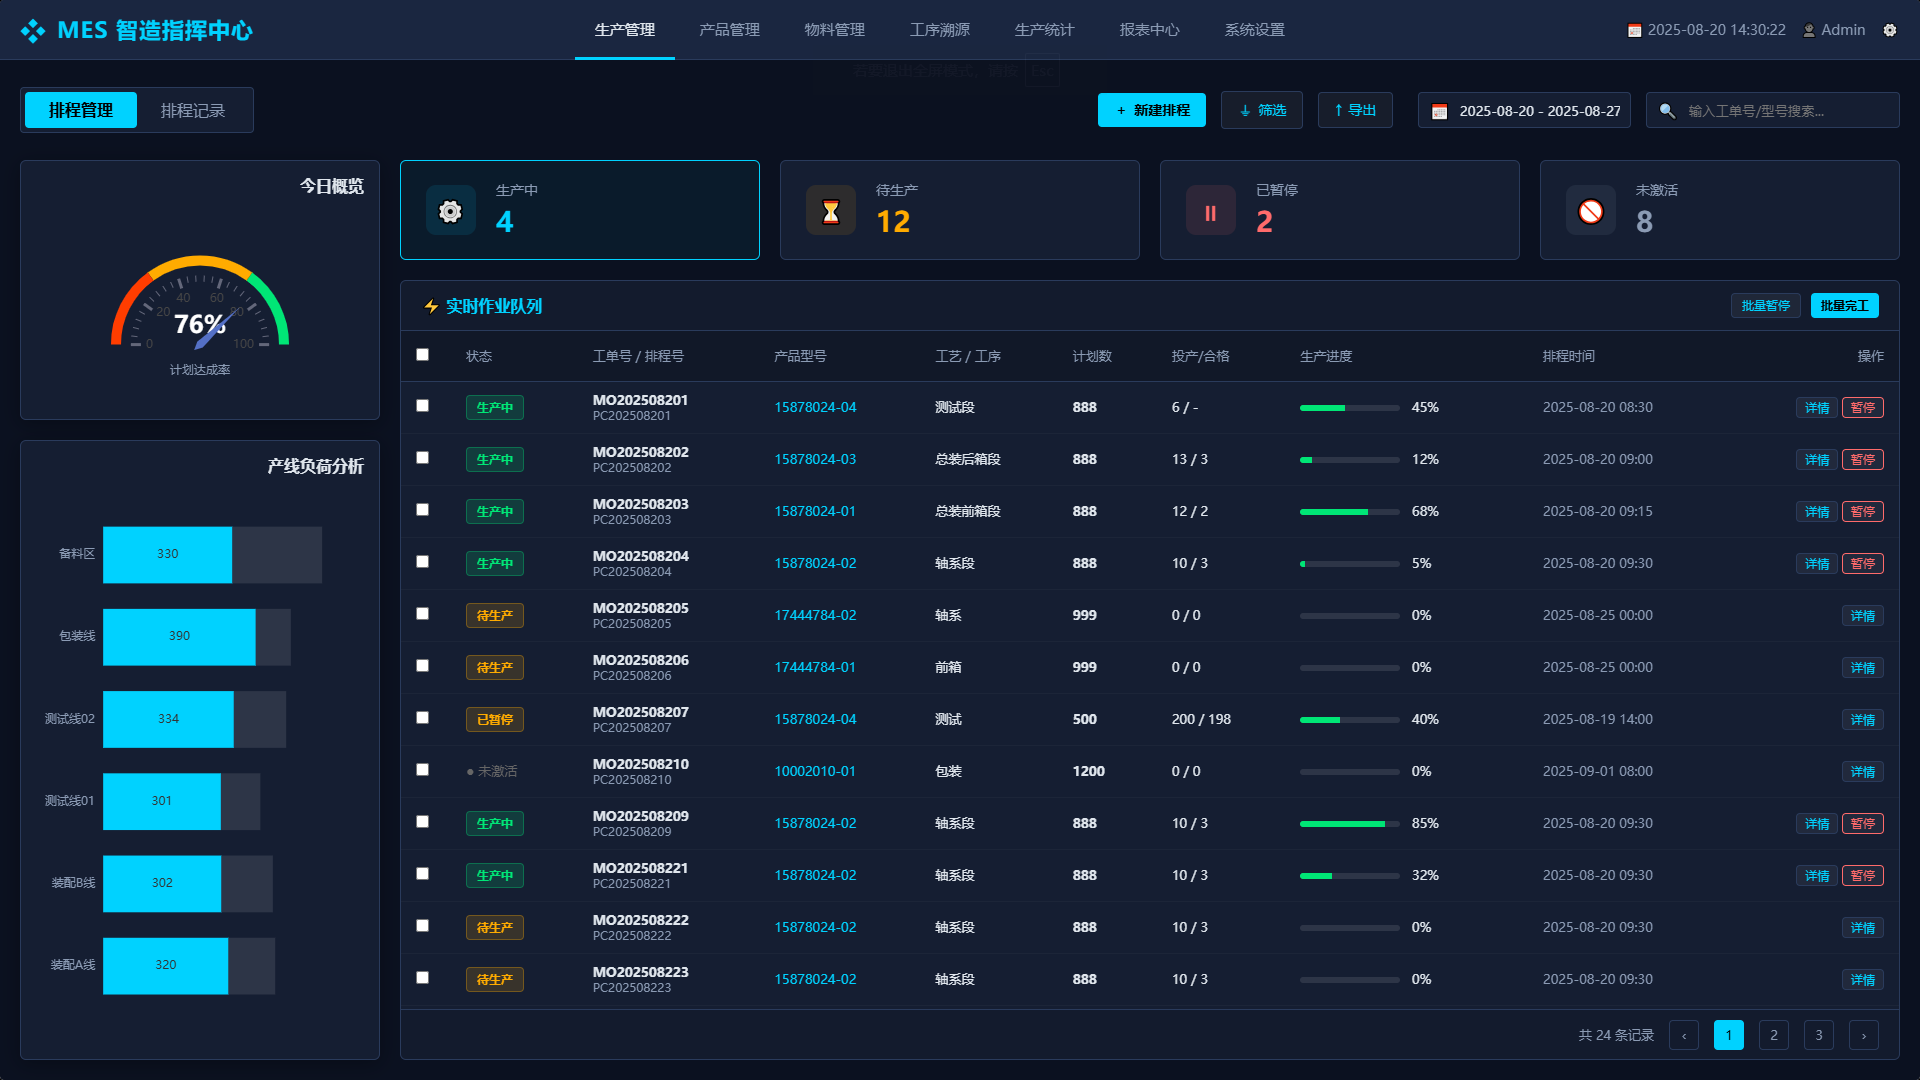Go to next page with right chevron
Viewport: 1920px width, 1080px height.
click(x=1863, y=1035)
